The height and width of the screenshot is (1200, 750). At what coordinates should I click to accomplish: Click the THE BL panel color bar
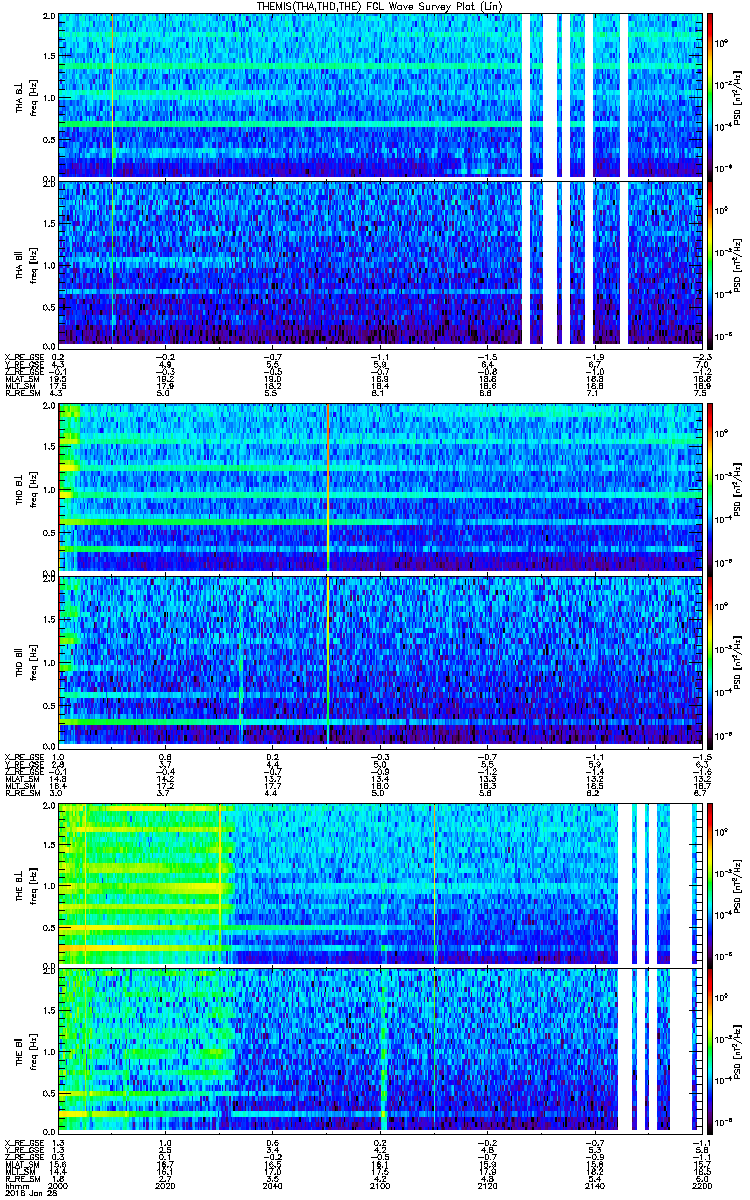710,884
